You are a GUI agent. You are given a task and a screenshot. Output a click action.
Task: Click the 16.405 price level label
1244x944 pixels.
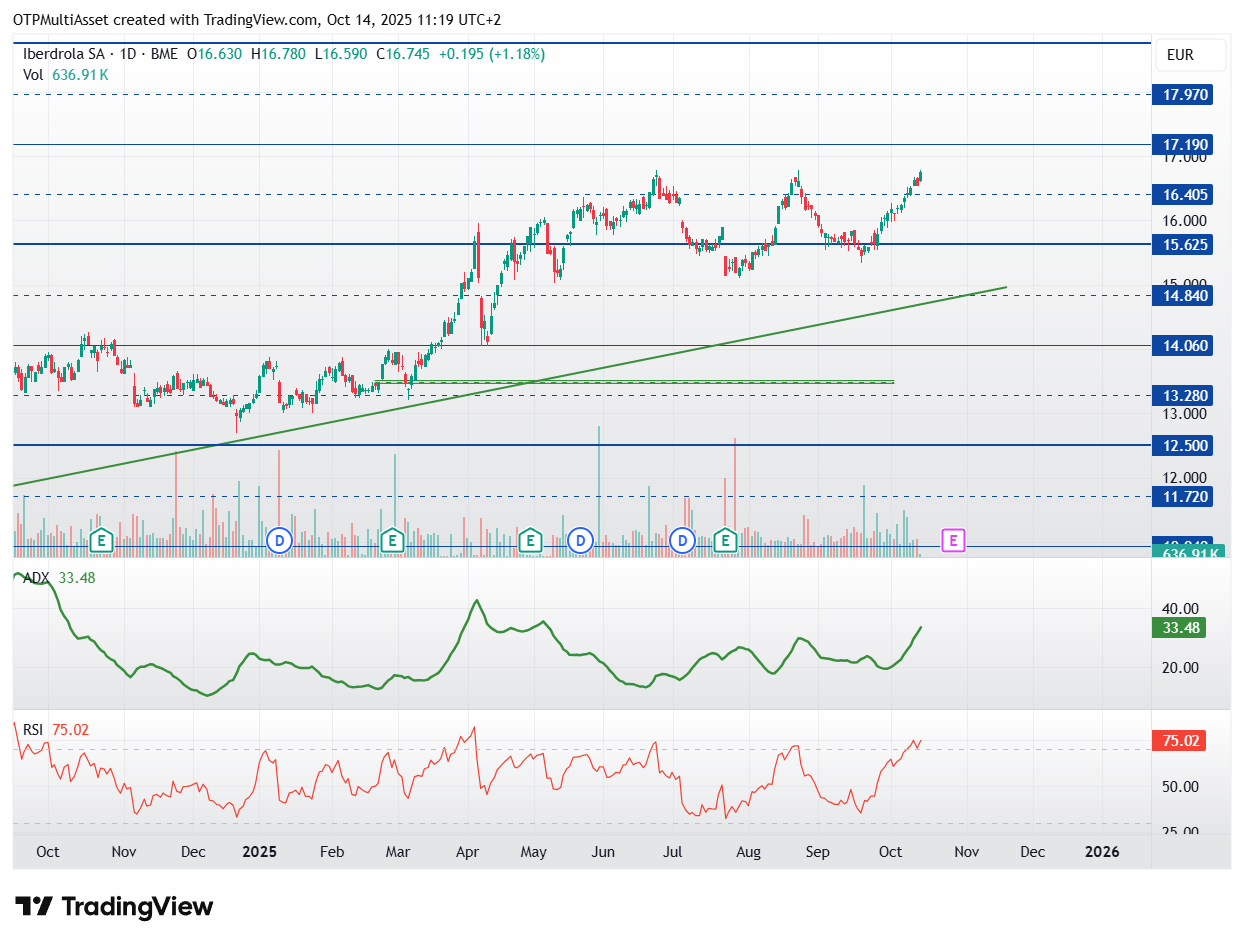click(x=1180, y=194)
